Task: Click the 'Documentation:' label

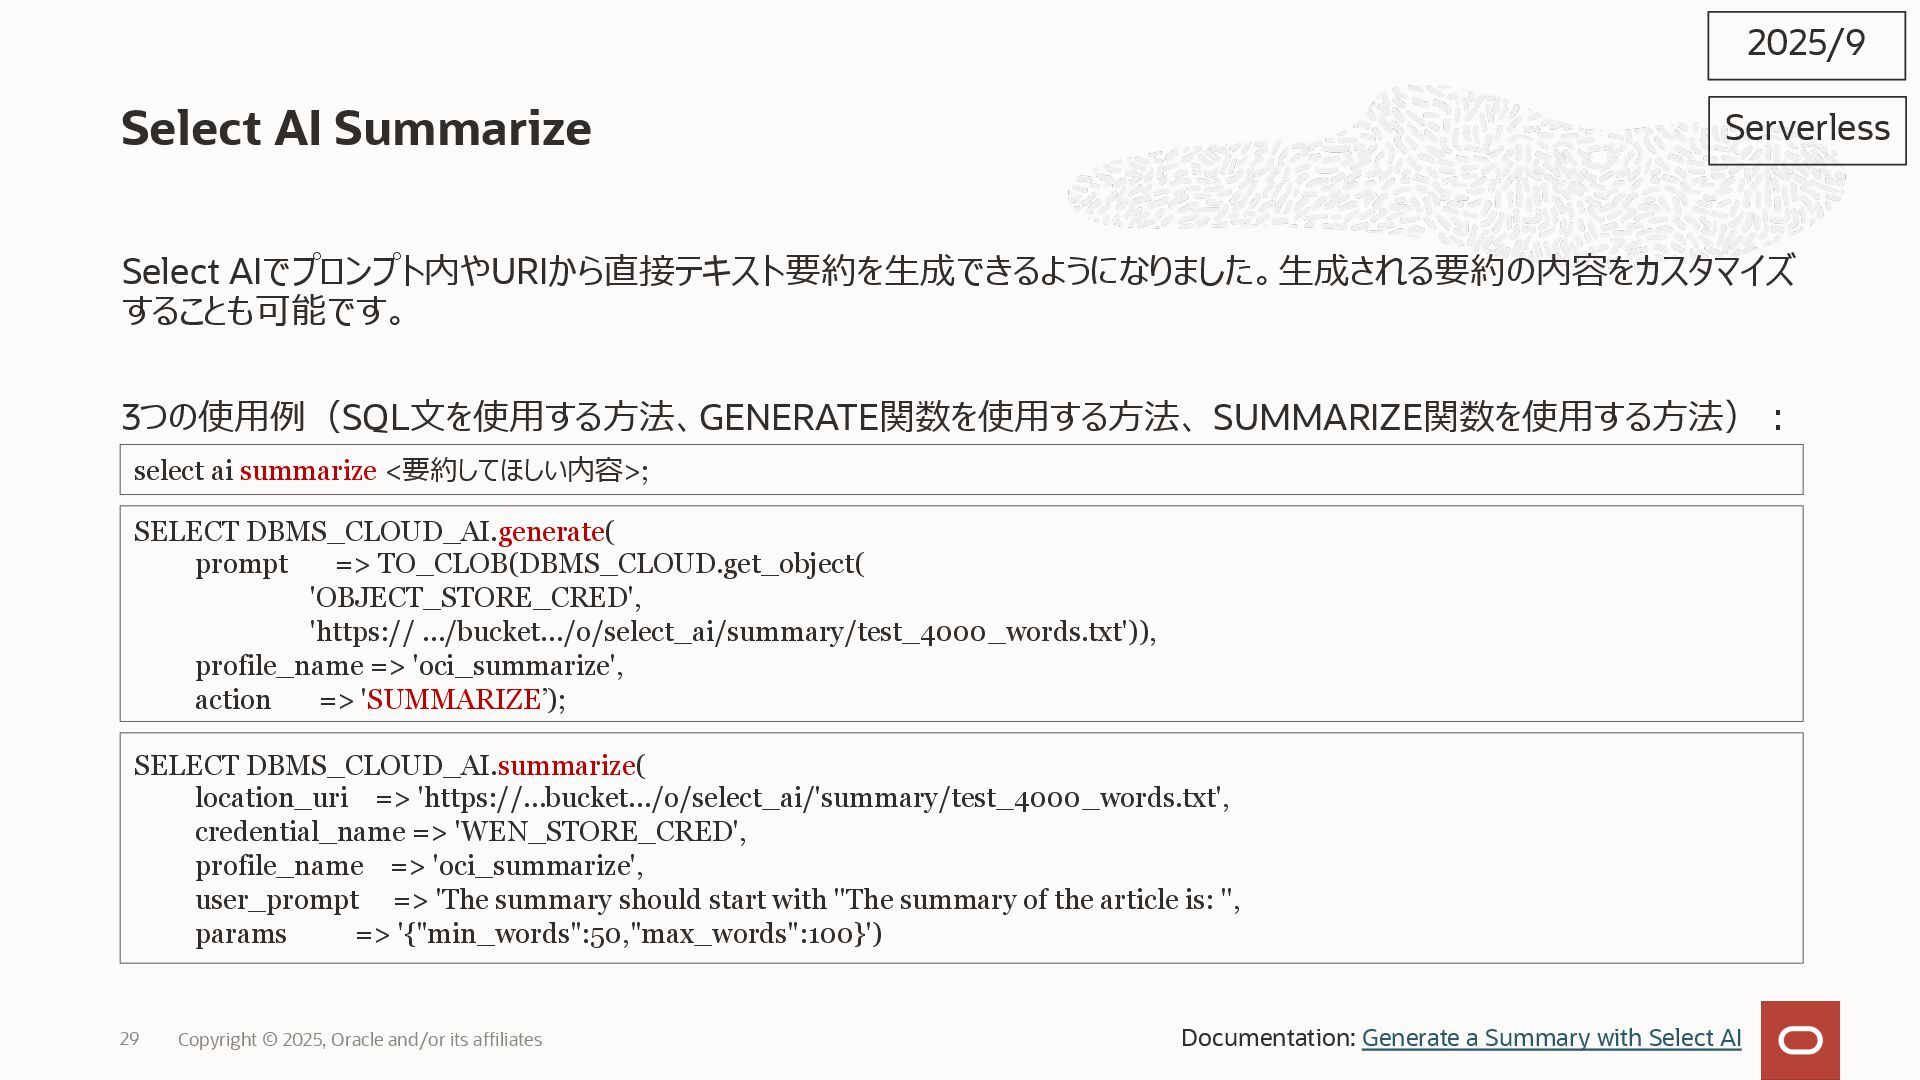Action: click(1267, 1038)
